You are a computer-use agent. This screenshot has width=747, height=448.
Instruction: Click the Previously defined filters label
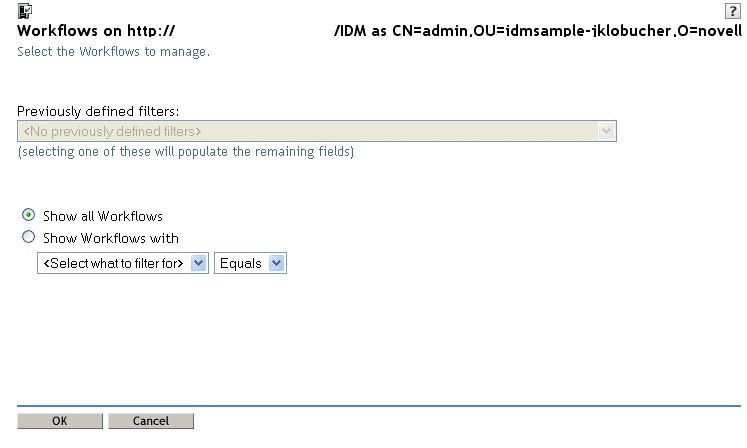click(x=98, y=112)
